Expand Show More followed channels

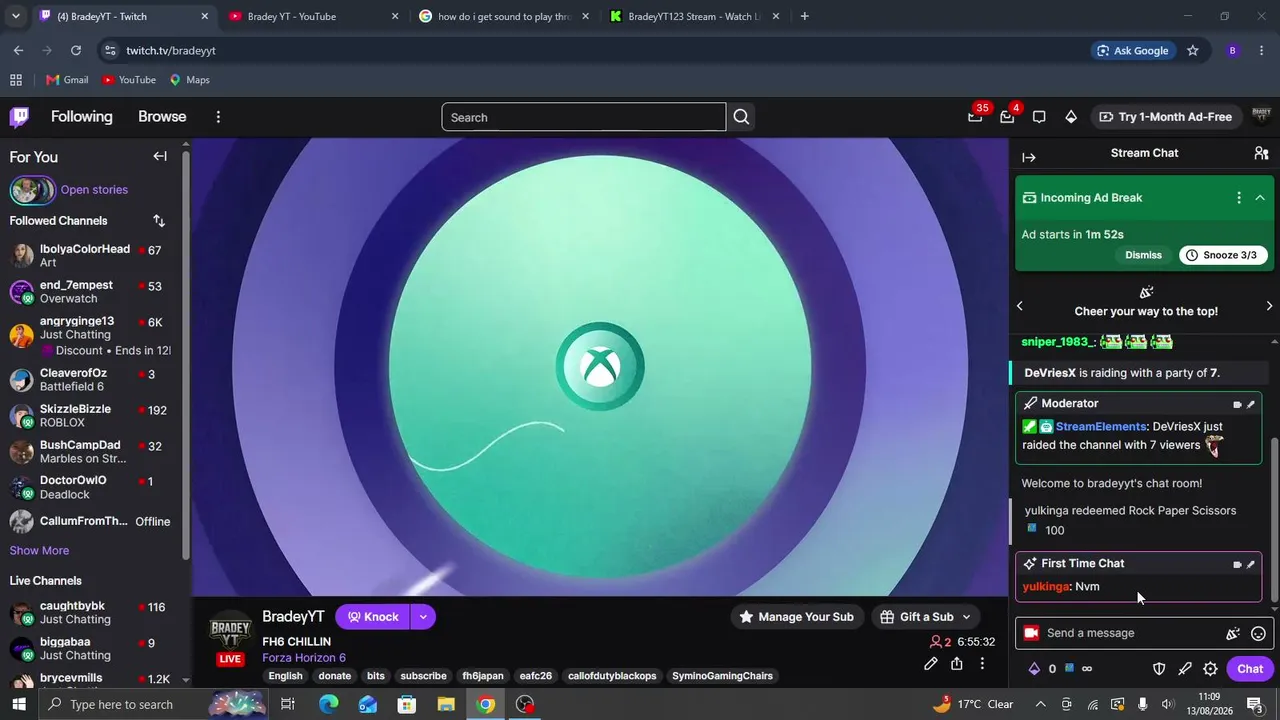pyautogui.click(x=39, y=551)
